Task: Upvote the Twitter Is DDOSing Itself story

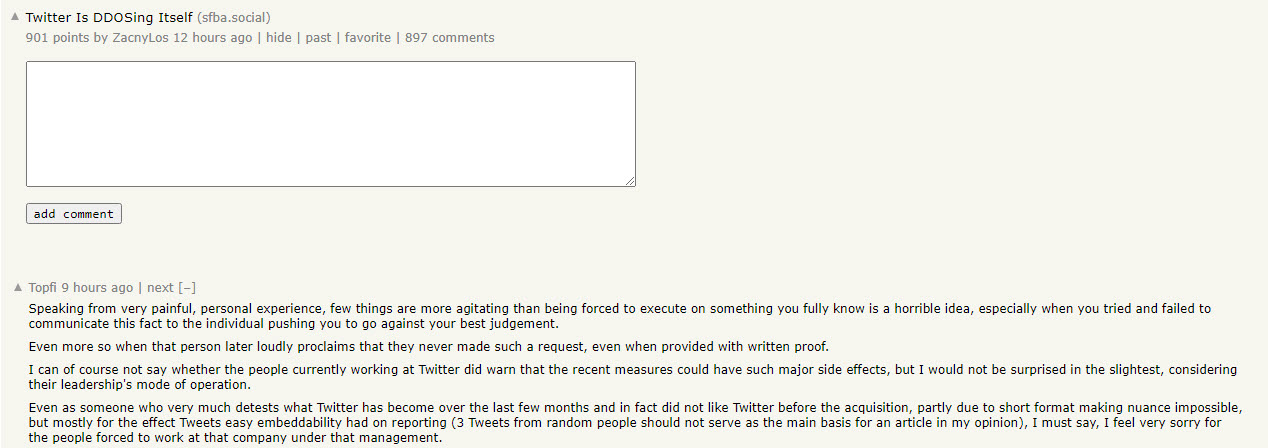Action: pos(15,17)
